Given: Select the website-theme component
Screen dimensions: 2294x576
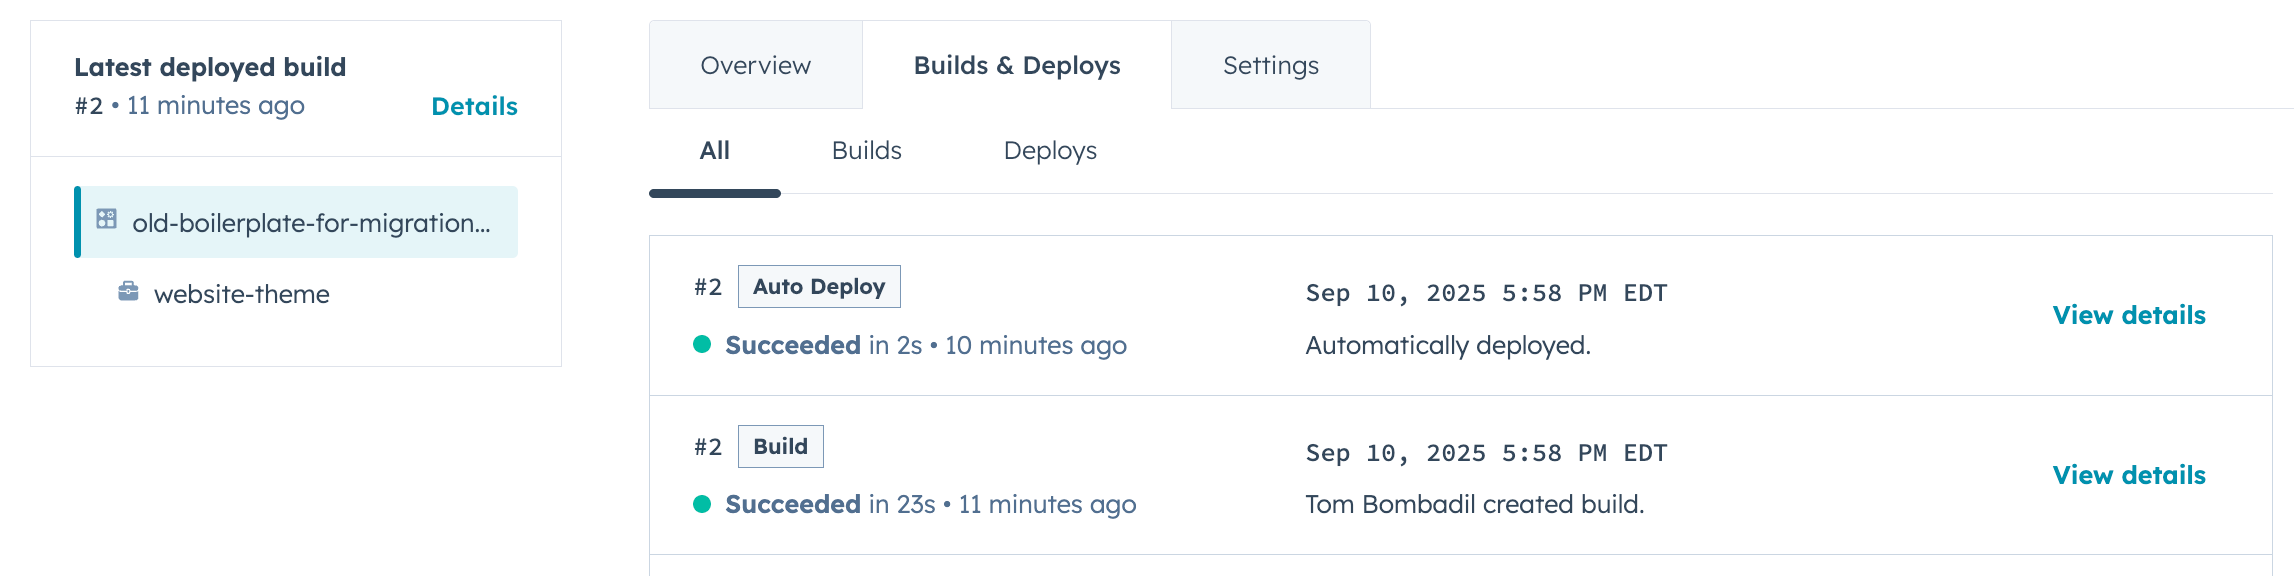Looking at the screenshot, I should [x=241, y=294].
